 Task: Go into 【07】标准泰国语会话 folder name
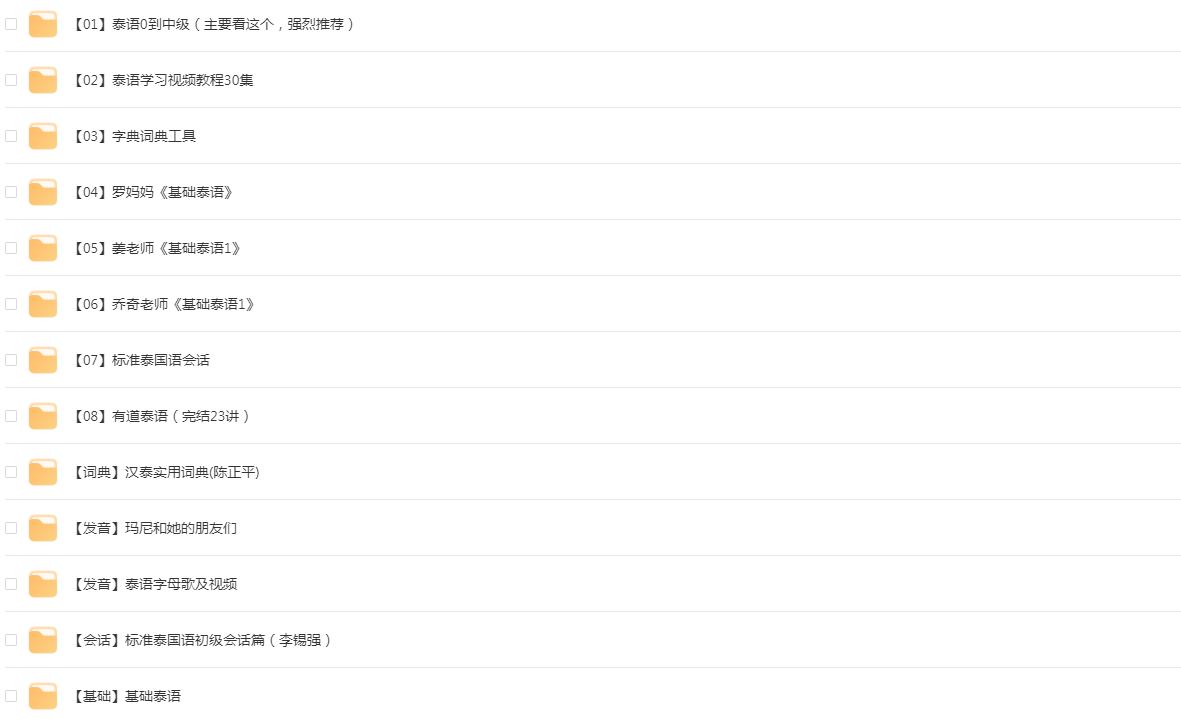coord(141,360)
